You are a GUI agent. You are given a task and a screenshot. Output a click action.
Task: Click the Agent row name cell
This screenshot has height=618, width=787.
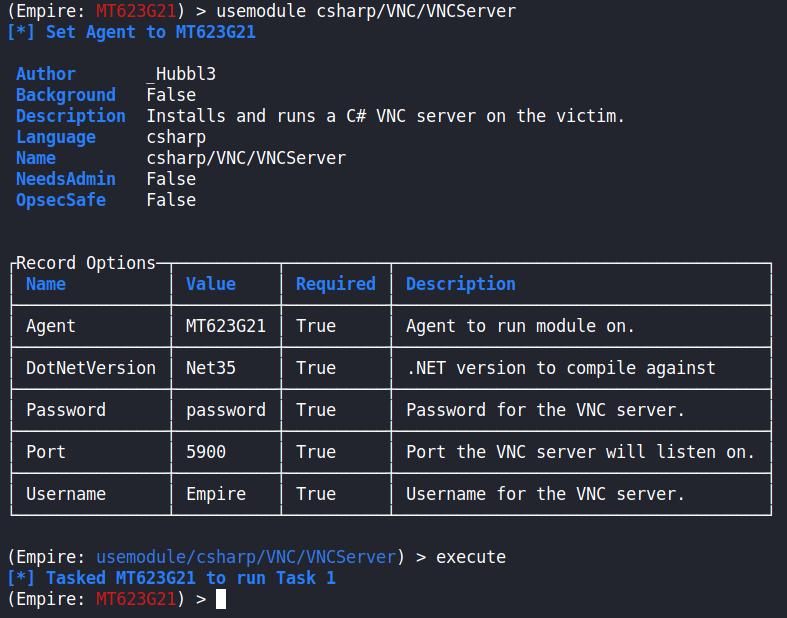click(51, 326)
